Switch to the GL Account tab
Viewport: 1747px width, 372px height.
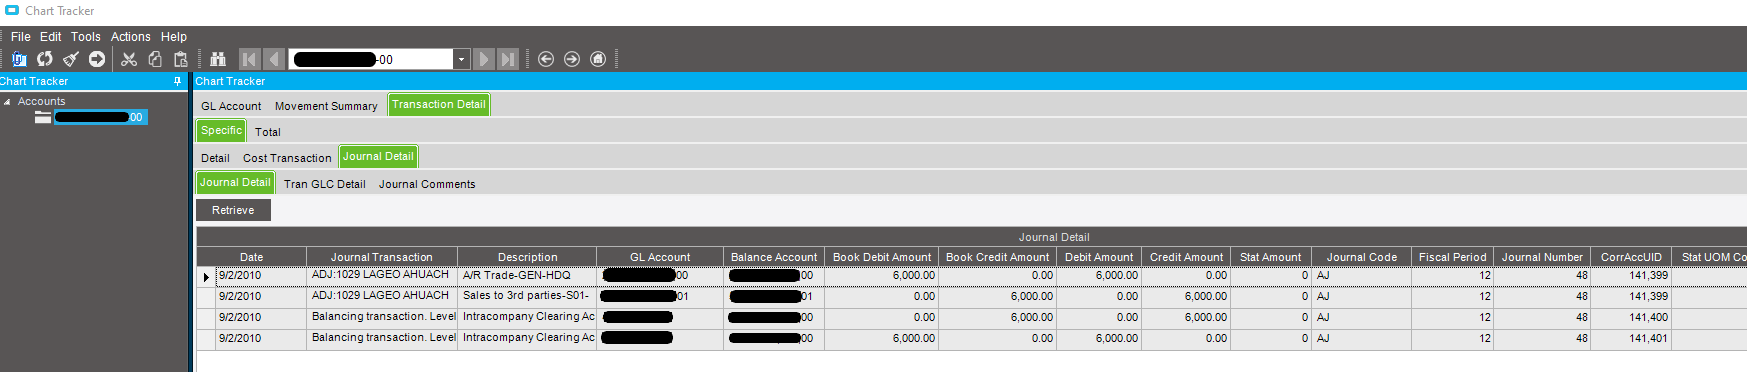(x=231, y=106)
